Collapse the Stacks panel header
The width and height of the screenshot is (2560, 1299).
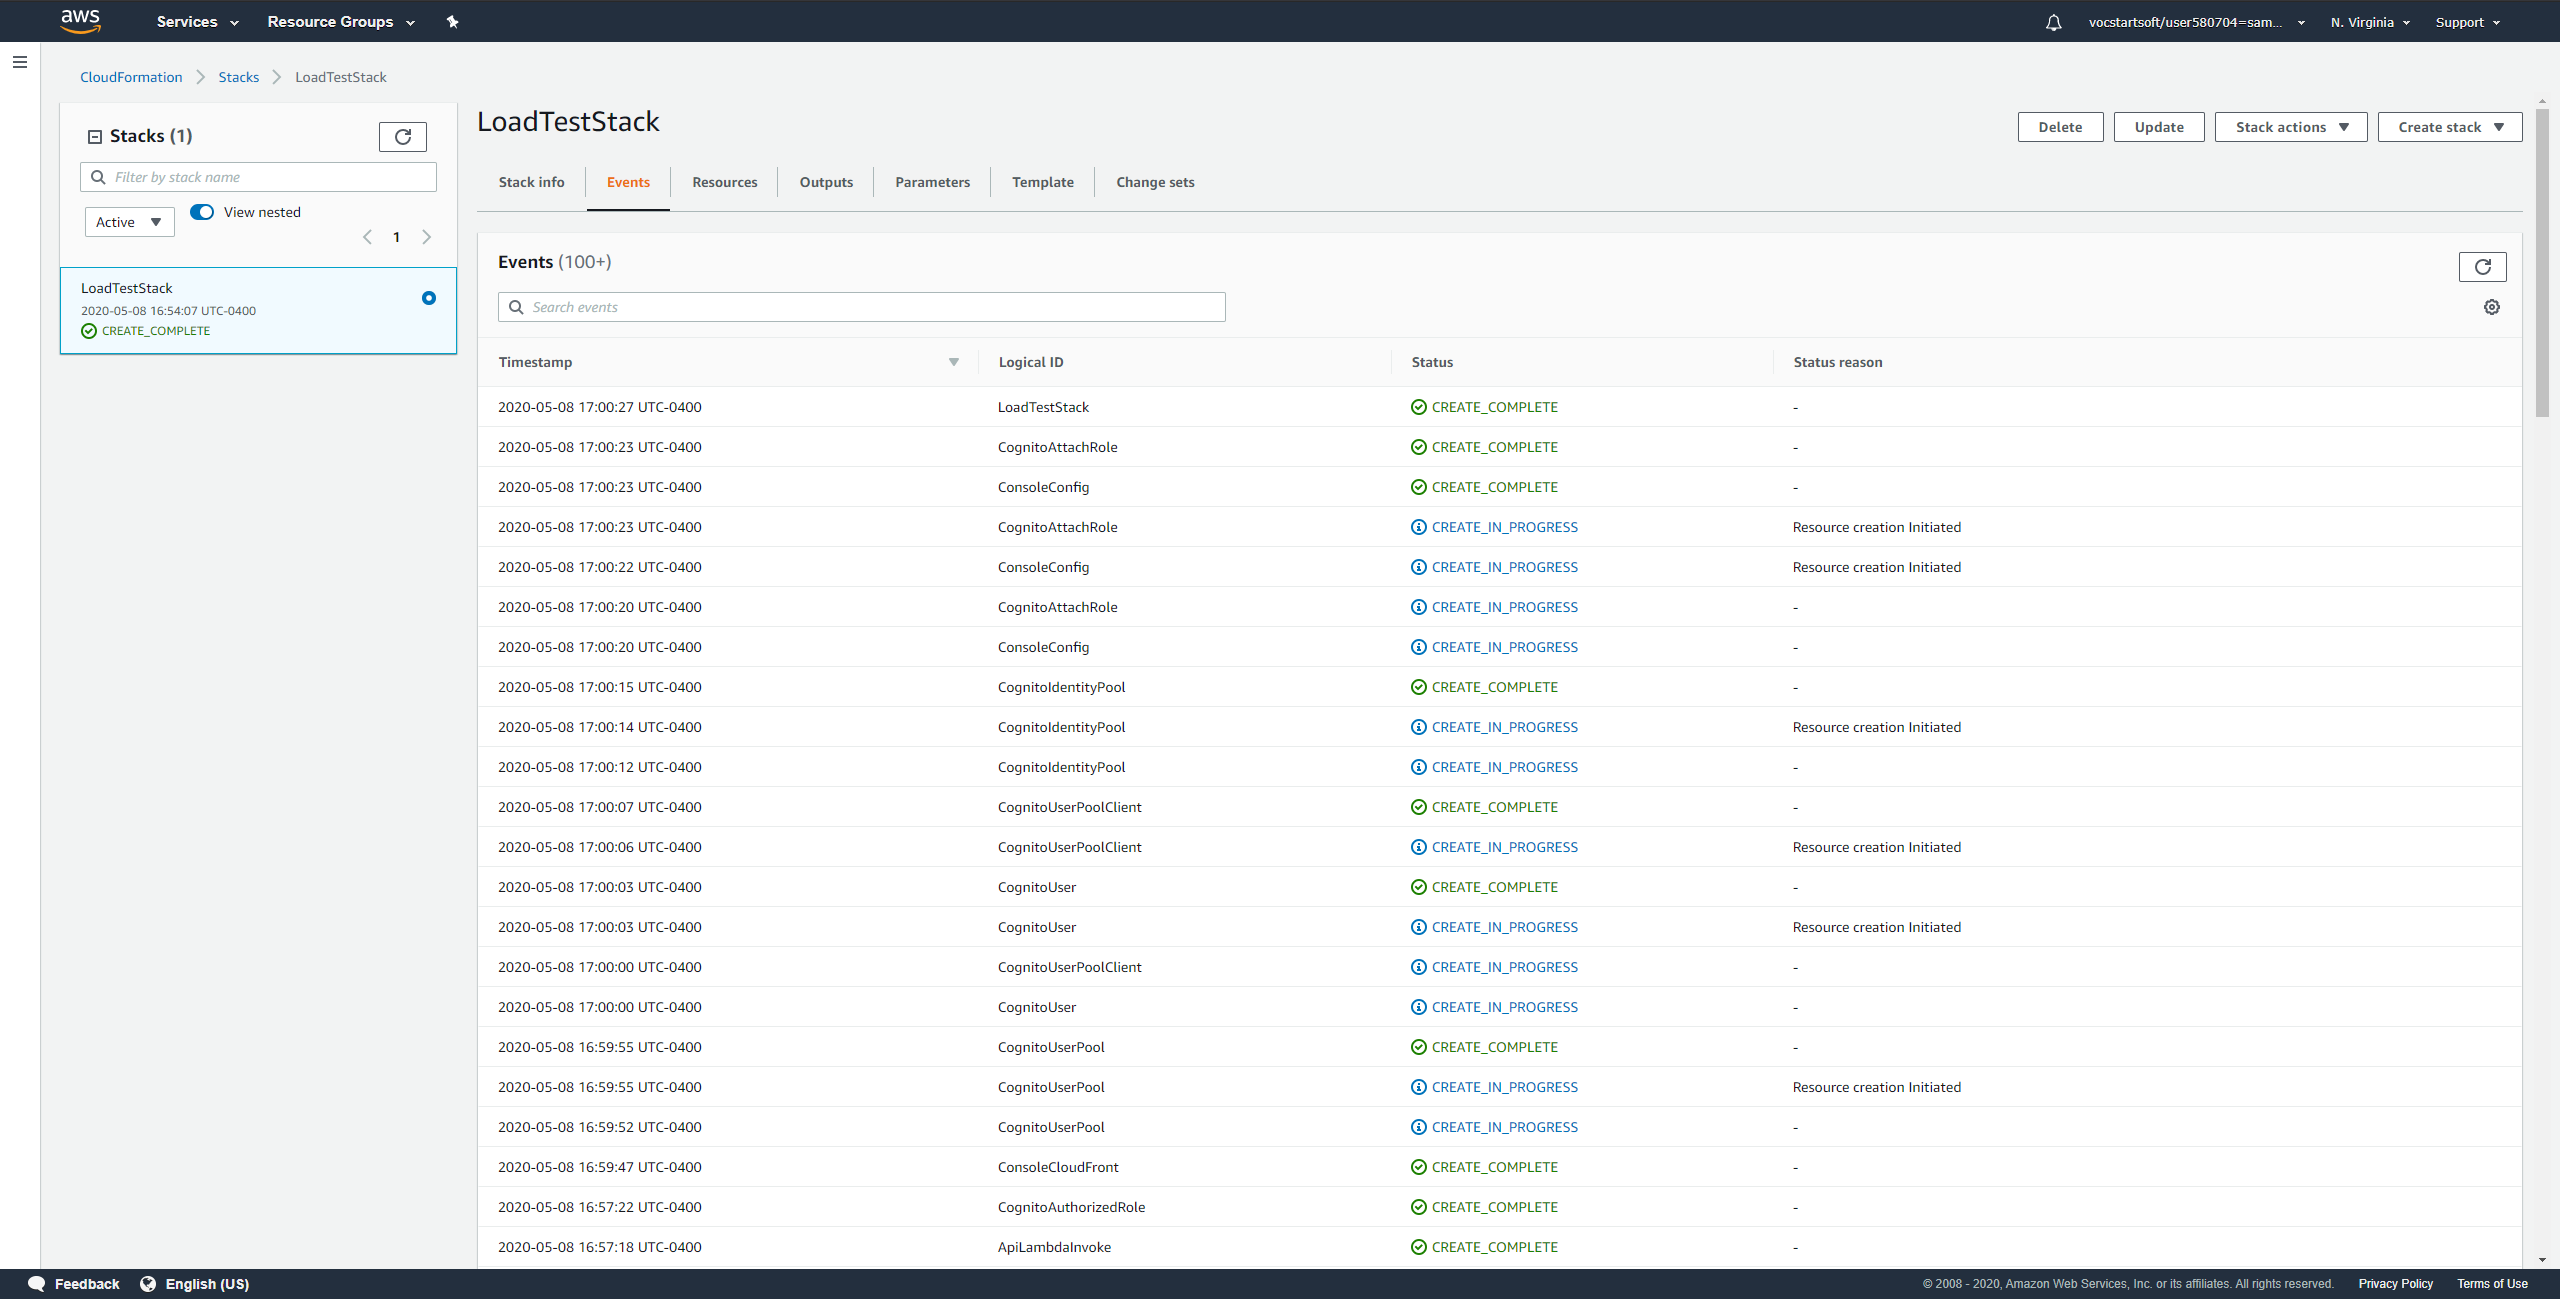(95, 137)
